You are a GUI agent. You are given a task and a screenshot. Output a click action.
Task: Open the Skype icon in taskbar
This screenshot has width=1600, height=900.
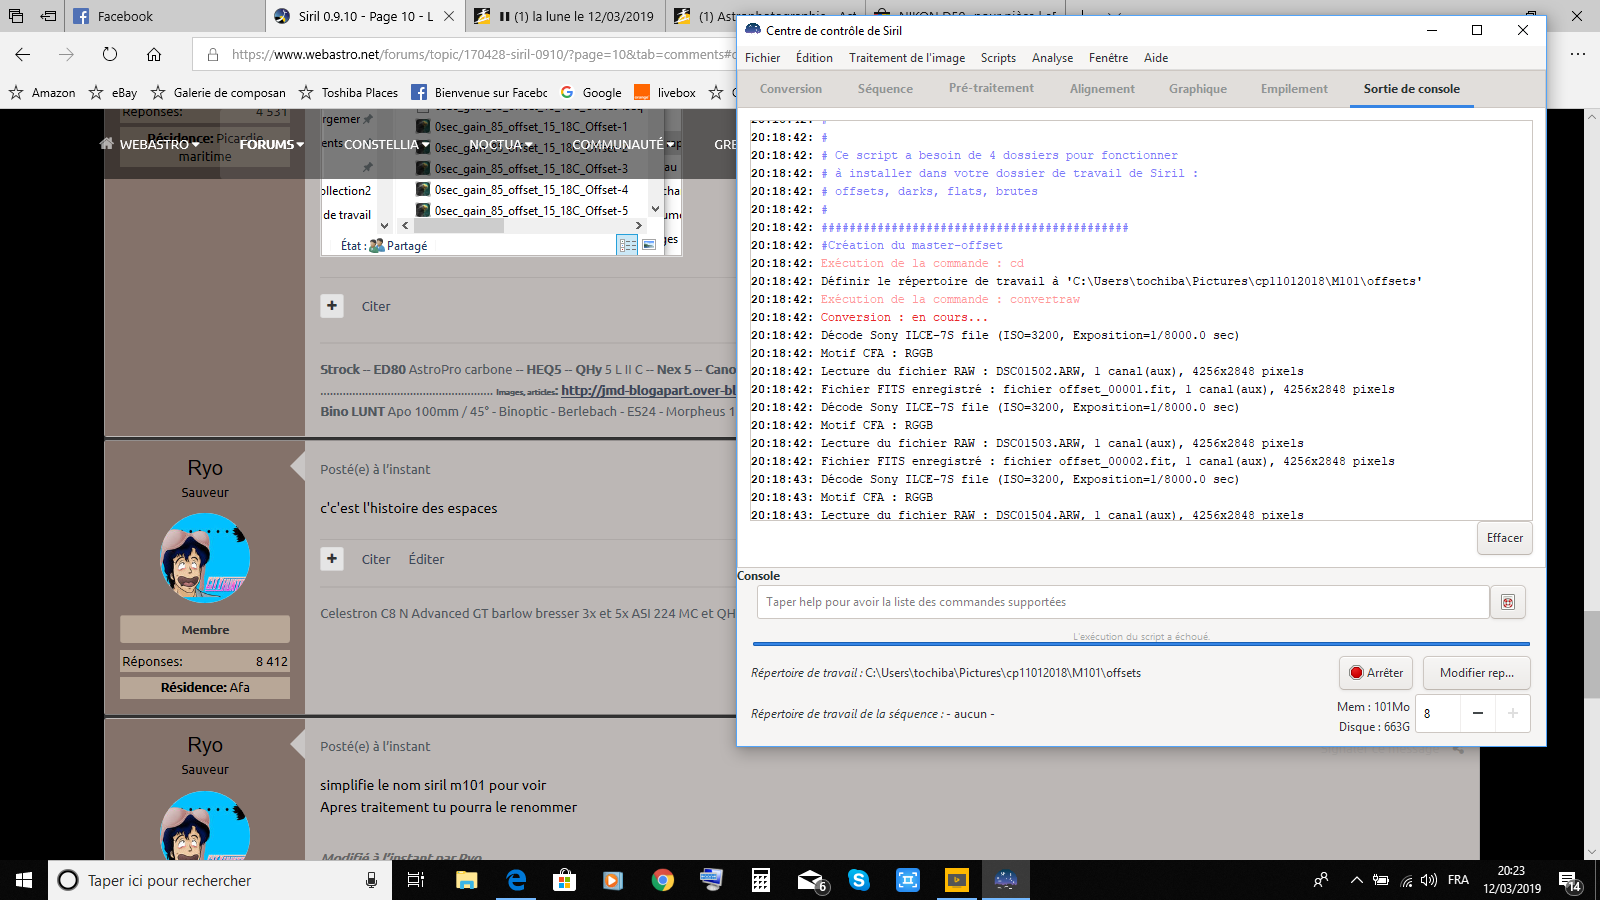coord(859,880)
